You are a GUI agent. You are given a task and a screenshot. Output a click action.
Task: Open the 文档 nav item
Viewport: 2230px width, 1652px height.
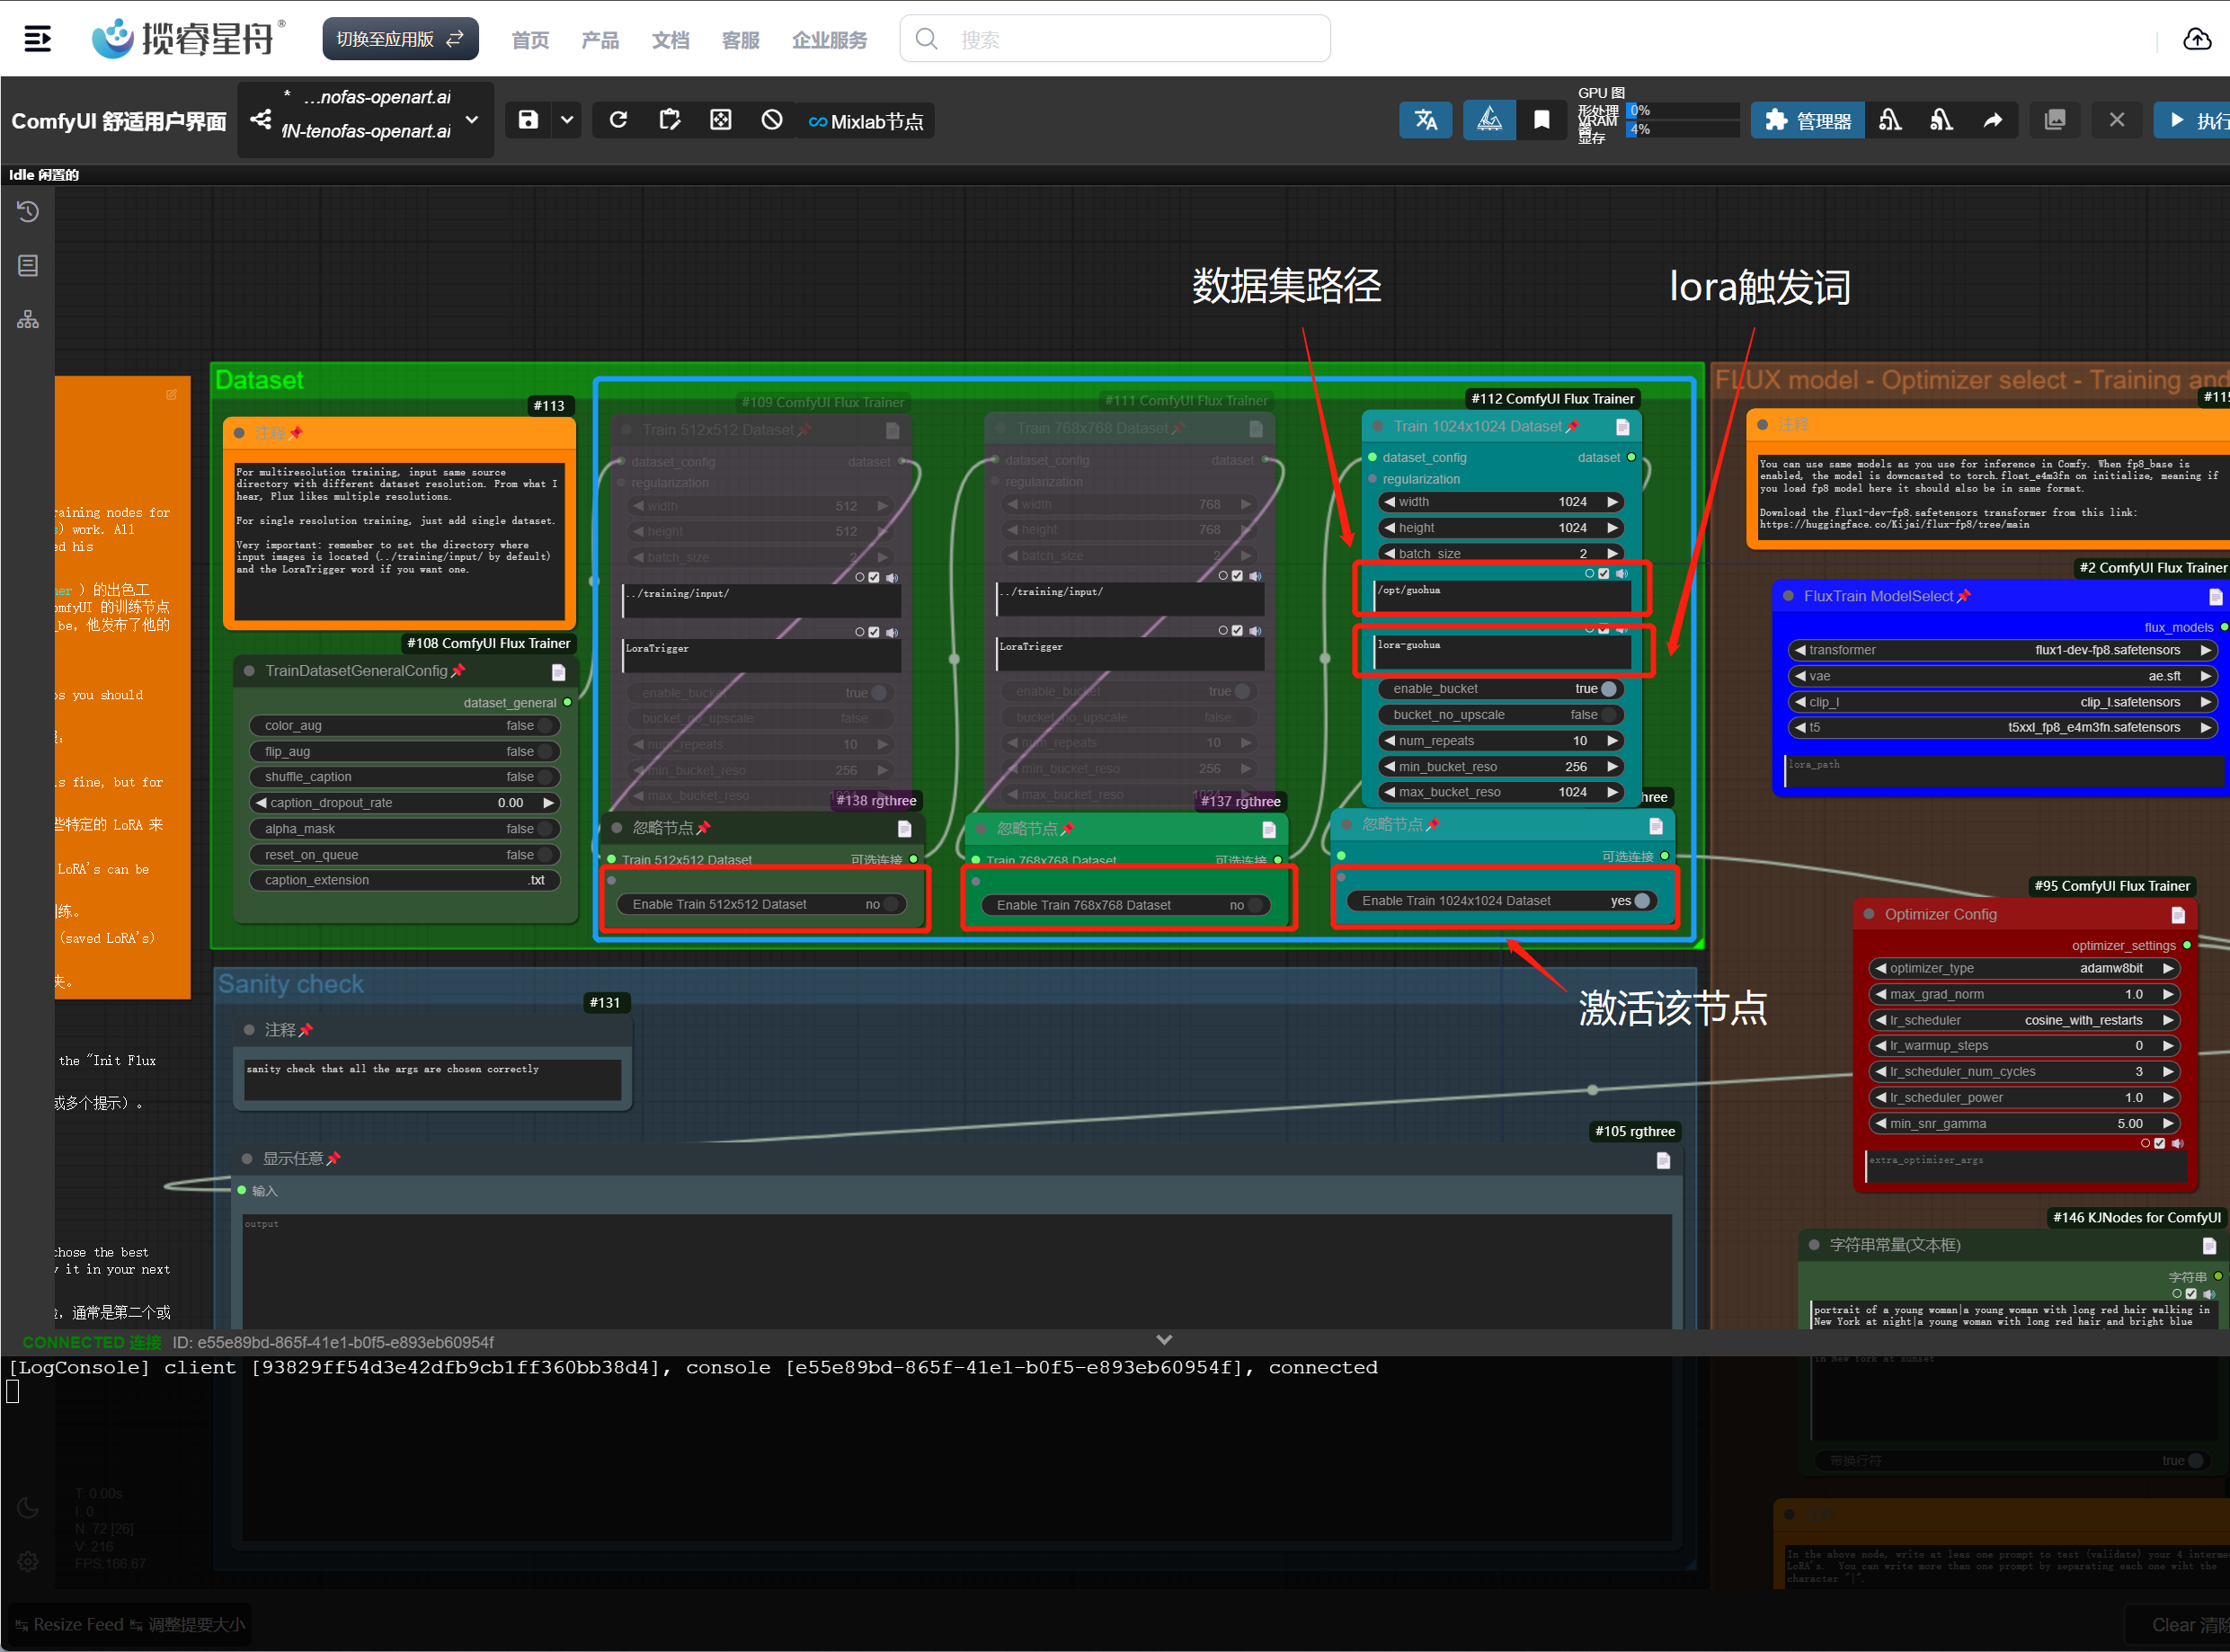point(670,40)
